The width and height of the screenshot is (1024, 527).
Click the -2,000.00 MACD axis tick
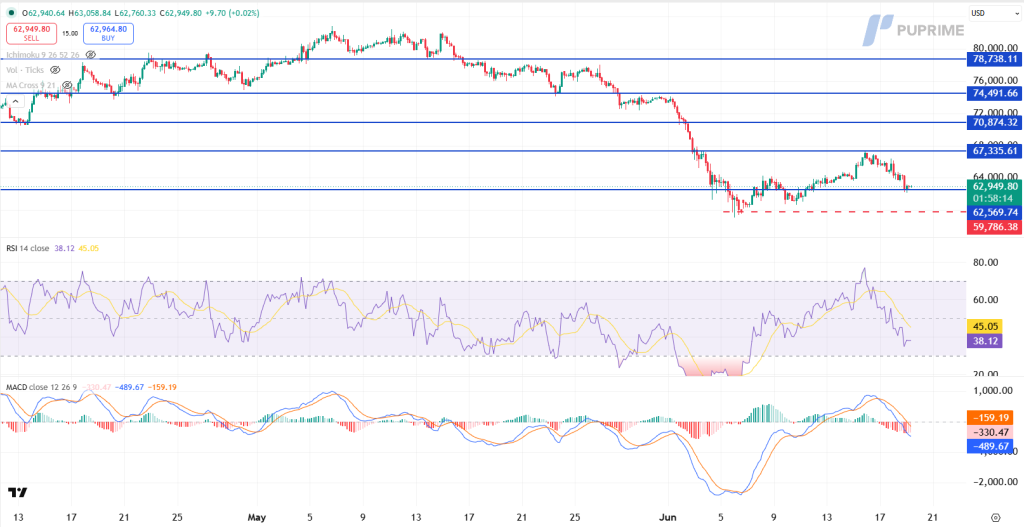coord(993,481)
